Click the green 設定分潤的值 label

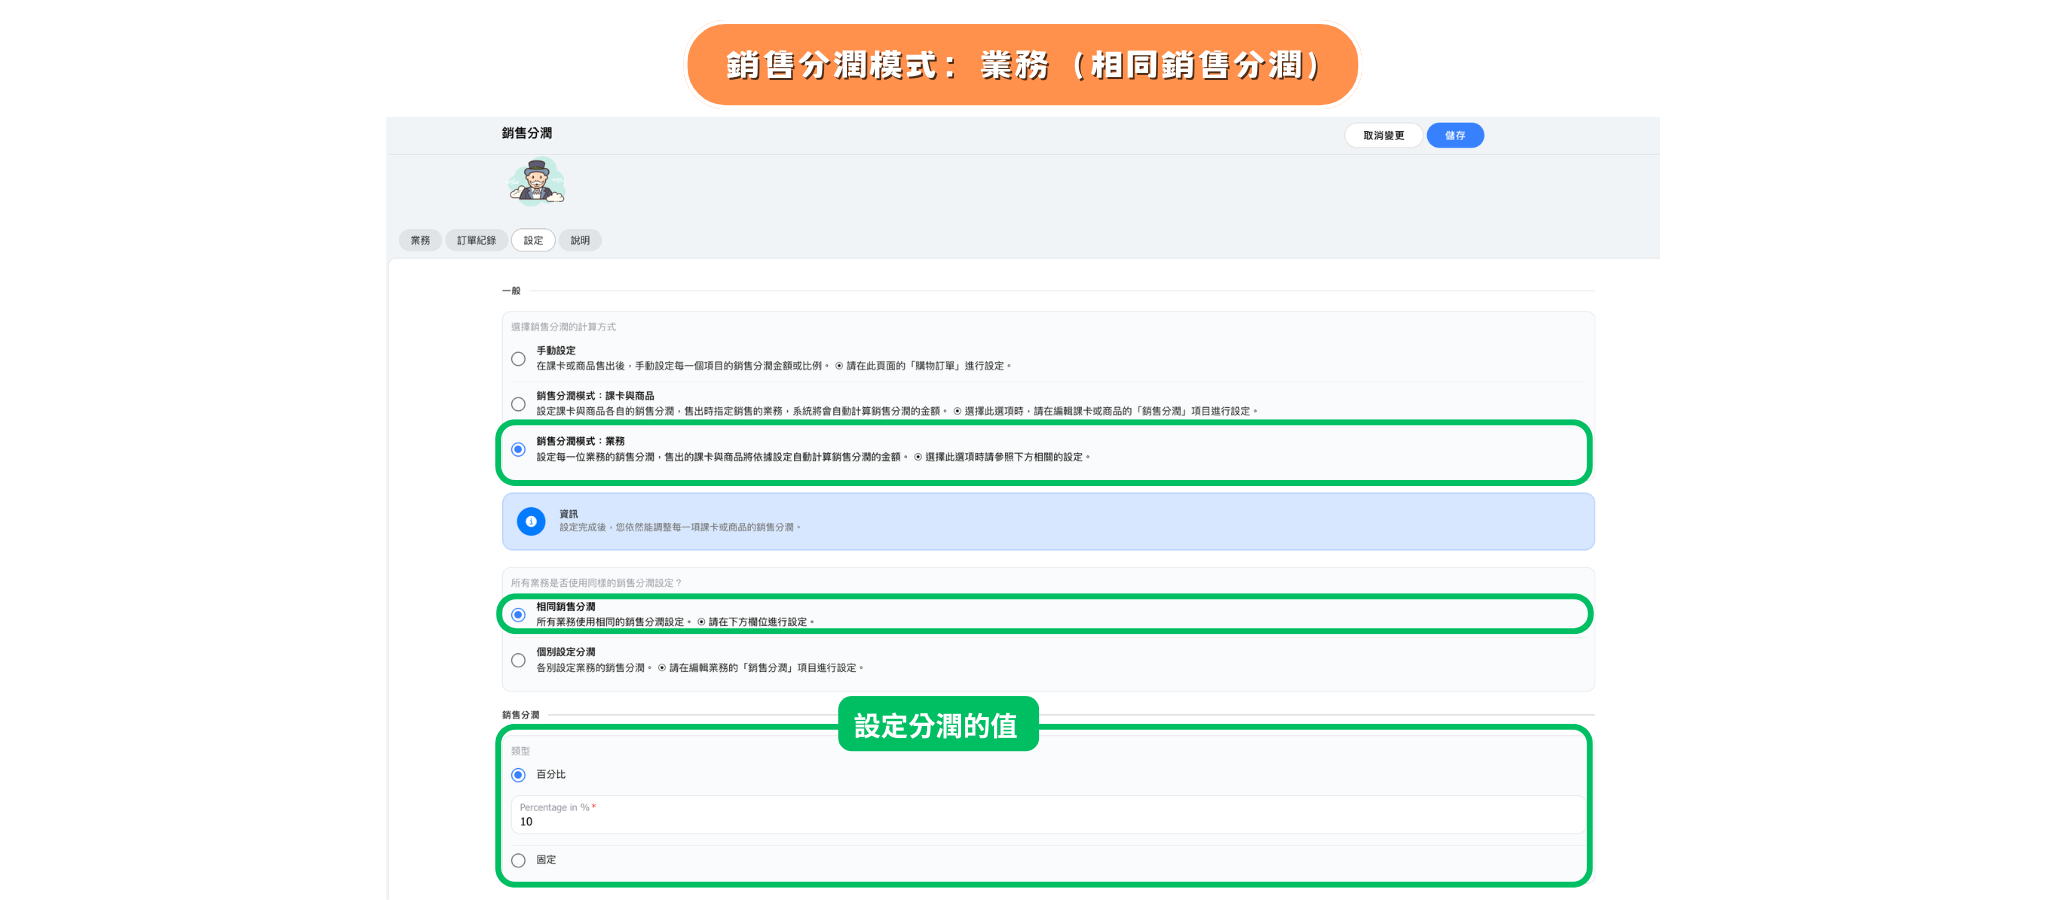click(937, 725)
